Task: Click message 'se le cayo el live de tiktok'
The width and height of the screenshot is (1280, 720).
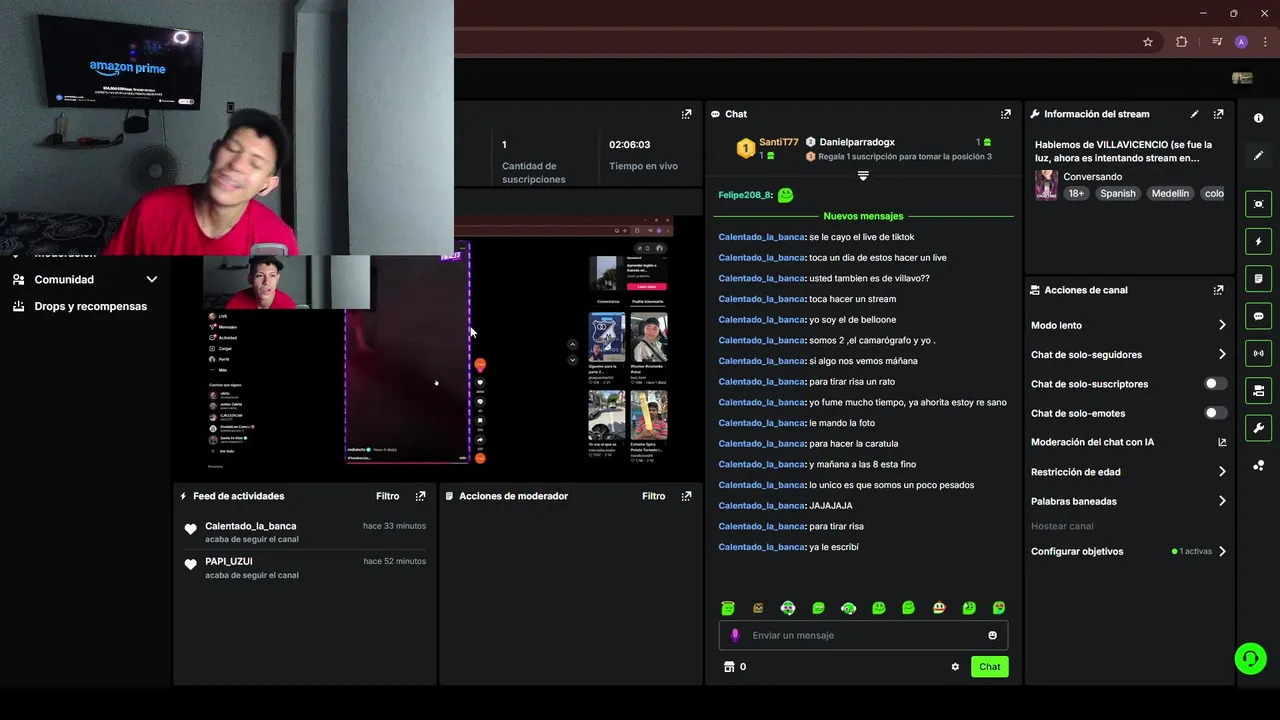Action: point(862,237)
